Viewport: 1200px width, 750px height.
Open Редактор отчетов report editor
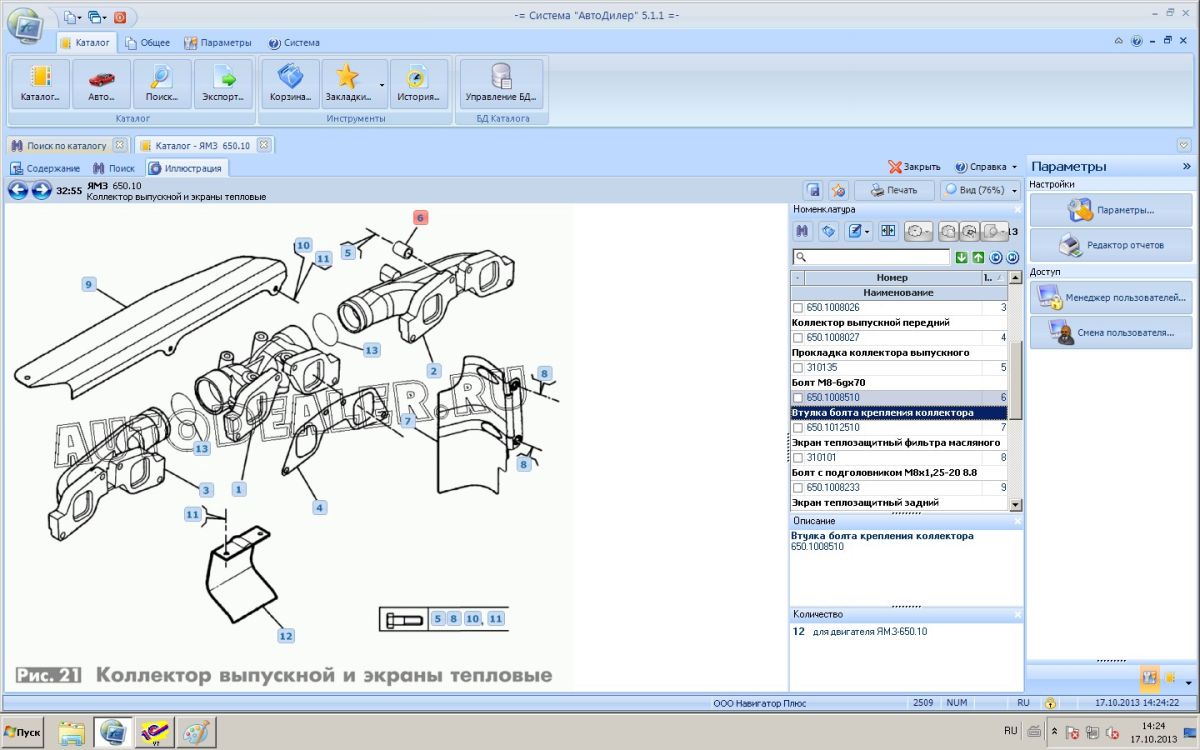1111,245
